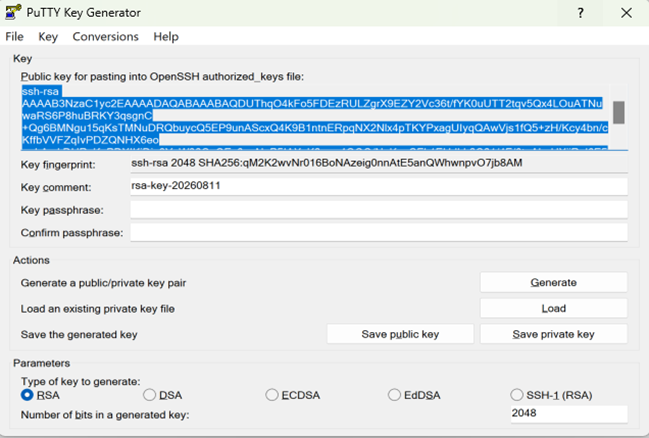The height and width of the screenshot is (438, 649).
Task: Open the File menu
Action: (x=14, y=36)
